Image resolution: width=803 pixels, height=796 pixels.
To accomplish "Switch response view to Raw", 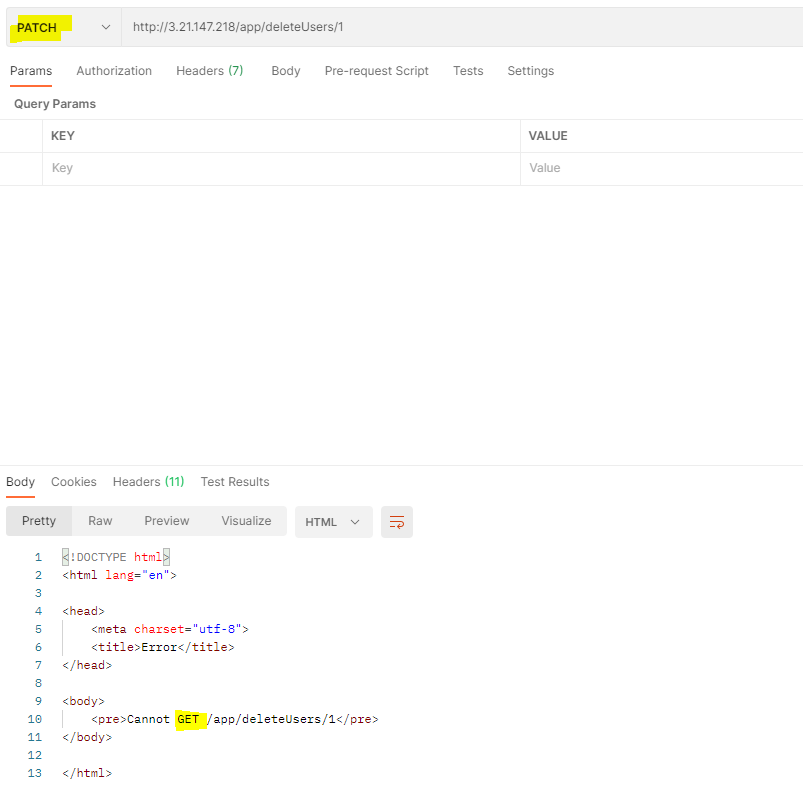I will [x=99, y=520].
